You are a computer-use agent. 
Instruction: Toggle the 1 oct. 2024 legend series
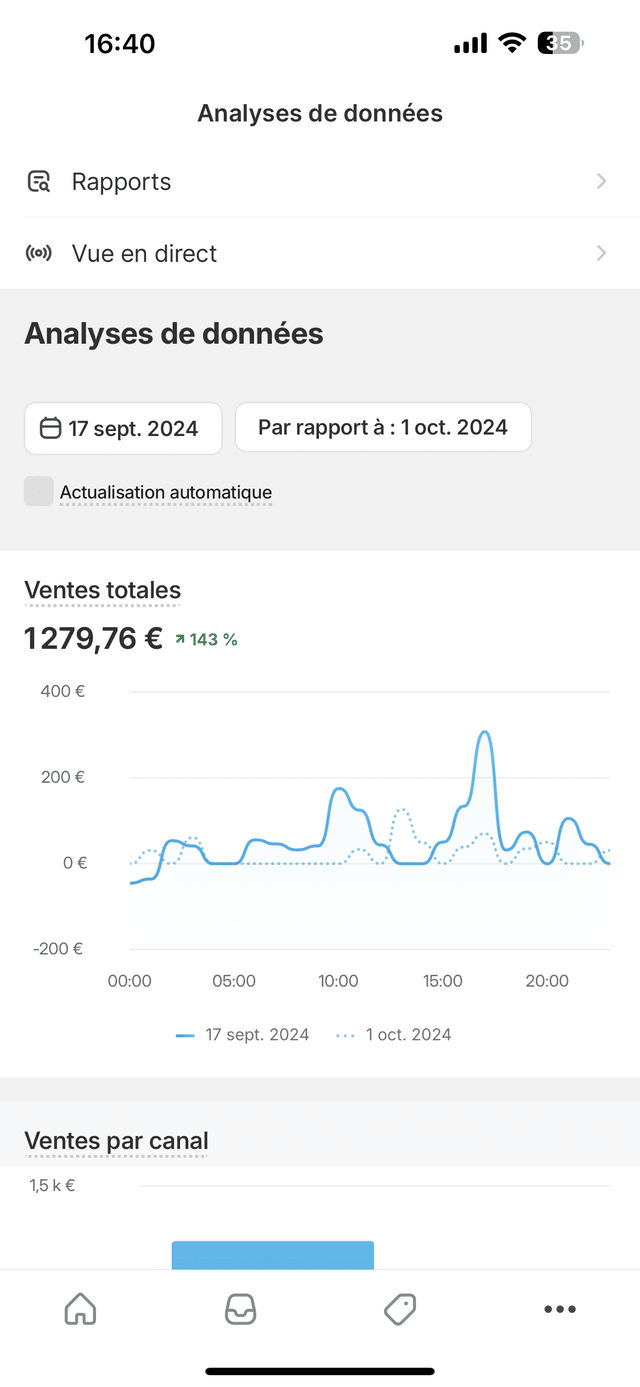coord(393,1035)
